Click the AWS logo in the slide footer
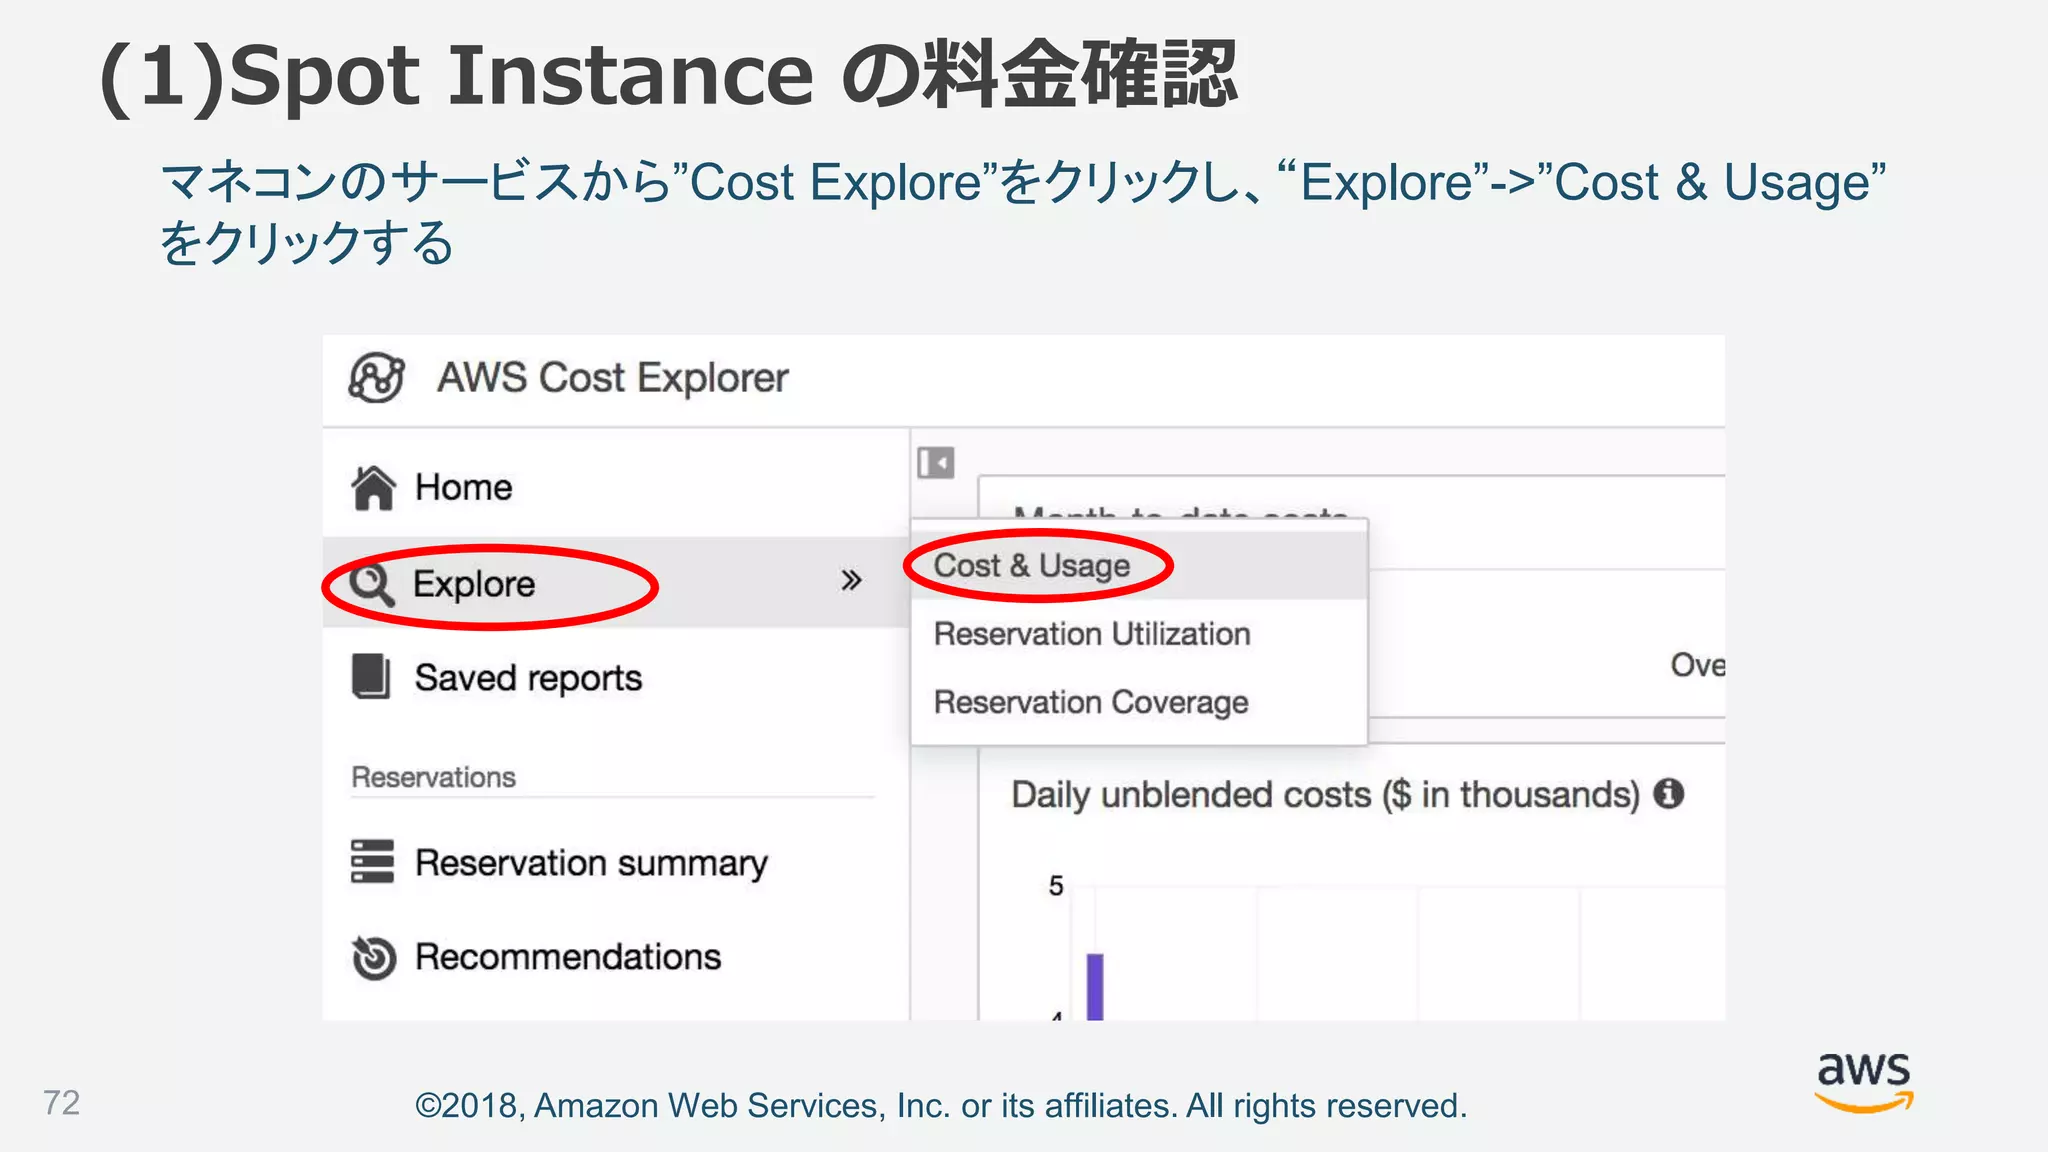Image resolution: width=2048 pixels, height=1152 pixels. (x=1864, y=1082)
